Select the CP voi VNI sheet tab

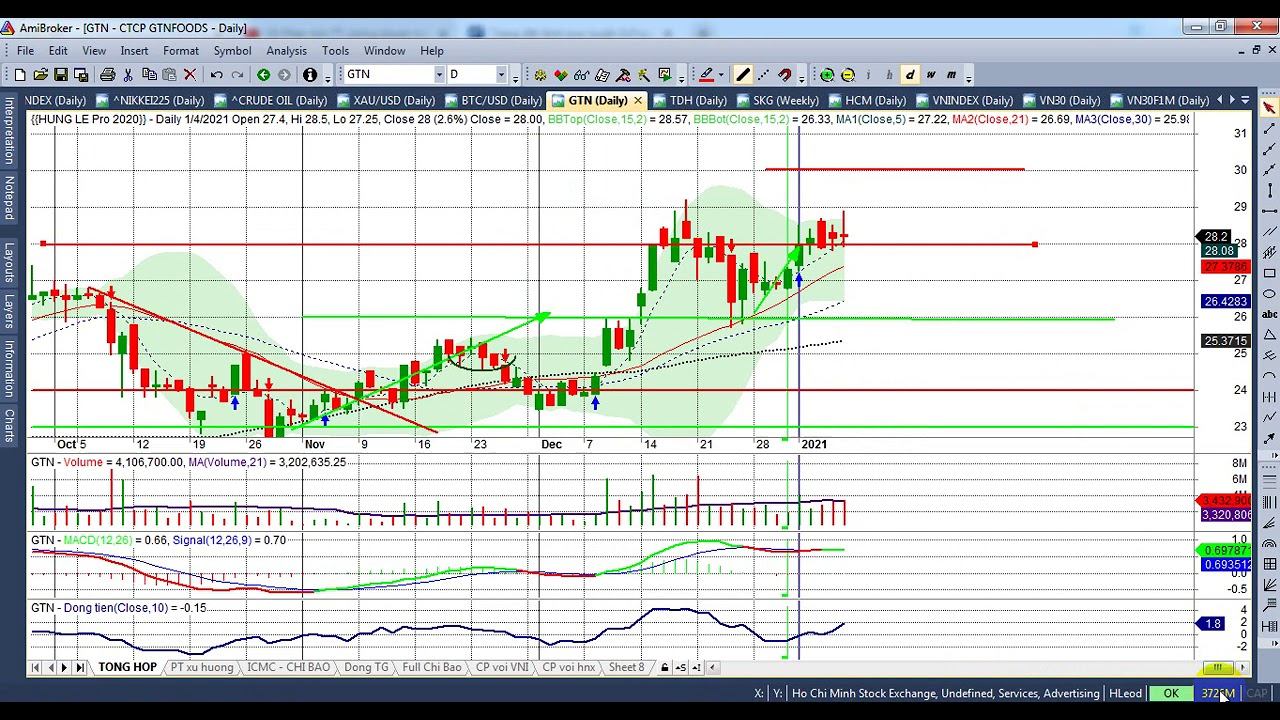(502, 667)
